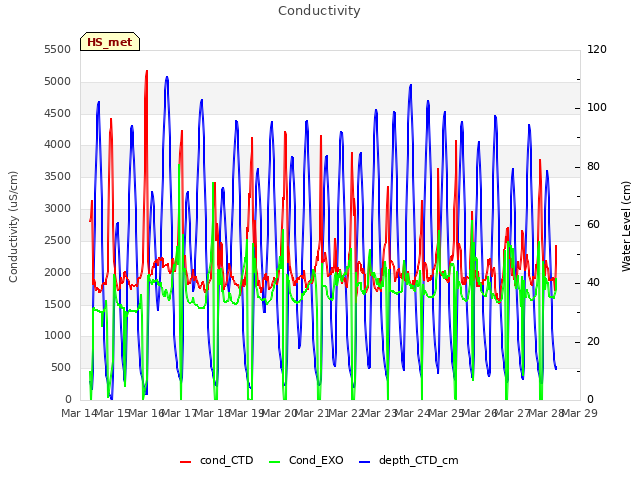Screen dimensions: 640x480
Task: Click the Mar 14 date label
Action: (x=79, y=413)
